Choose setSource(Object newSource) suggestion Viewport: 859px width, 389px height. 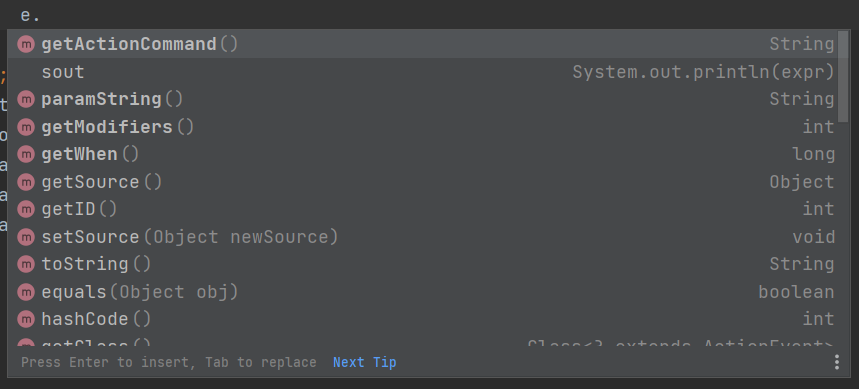pyautogui.click(x=422, y=237)
